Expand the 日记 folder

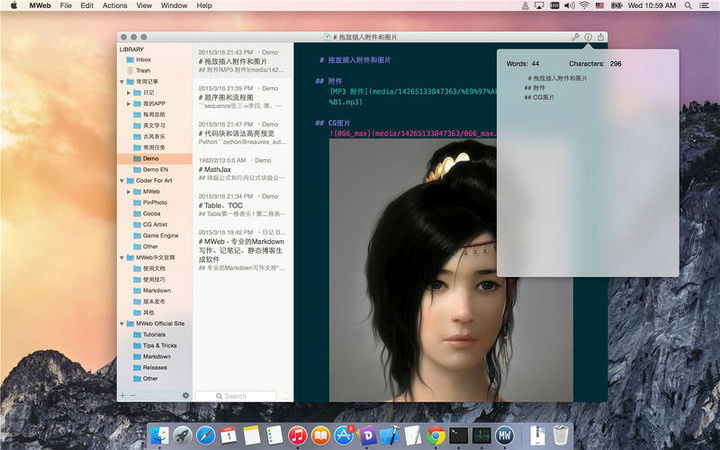click(129, 93)
